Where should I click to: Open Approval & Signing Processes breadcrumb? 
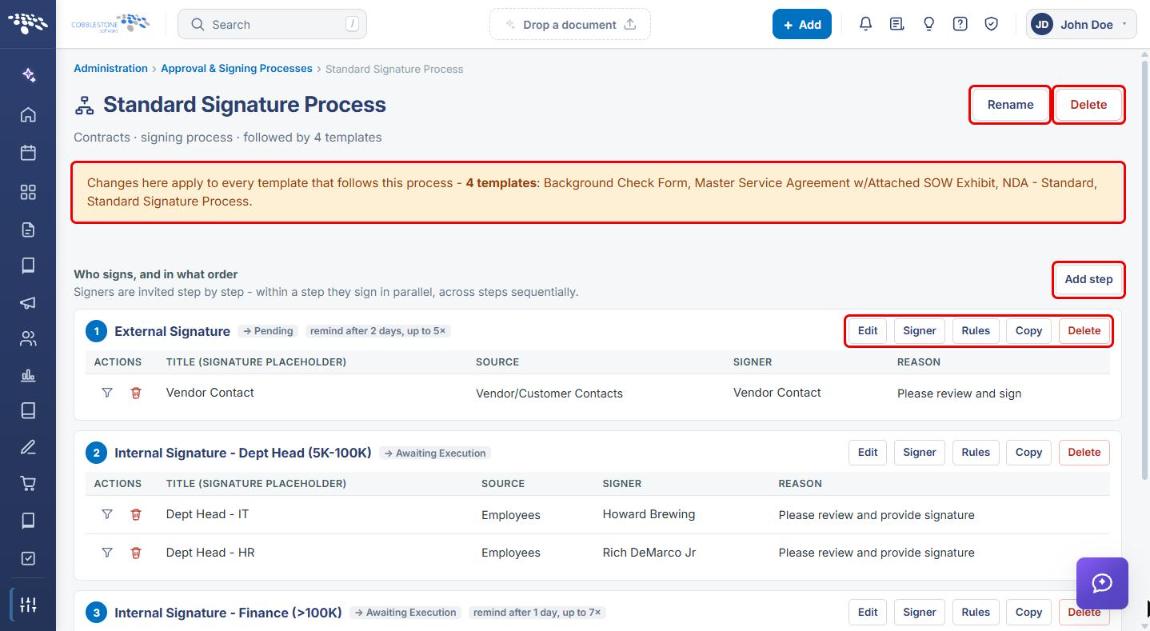tap(236, 68)
